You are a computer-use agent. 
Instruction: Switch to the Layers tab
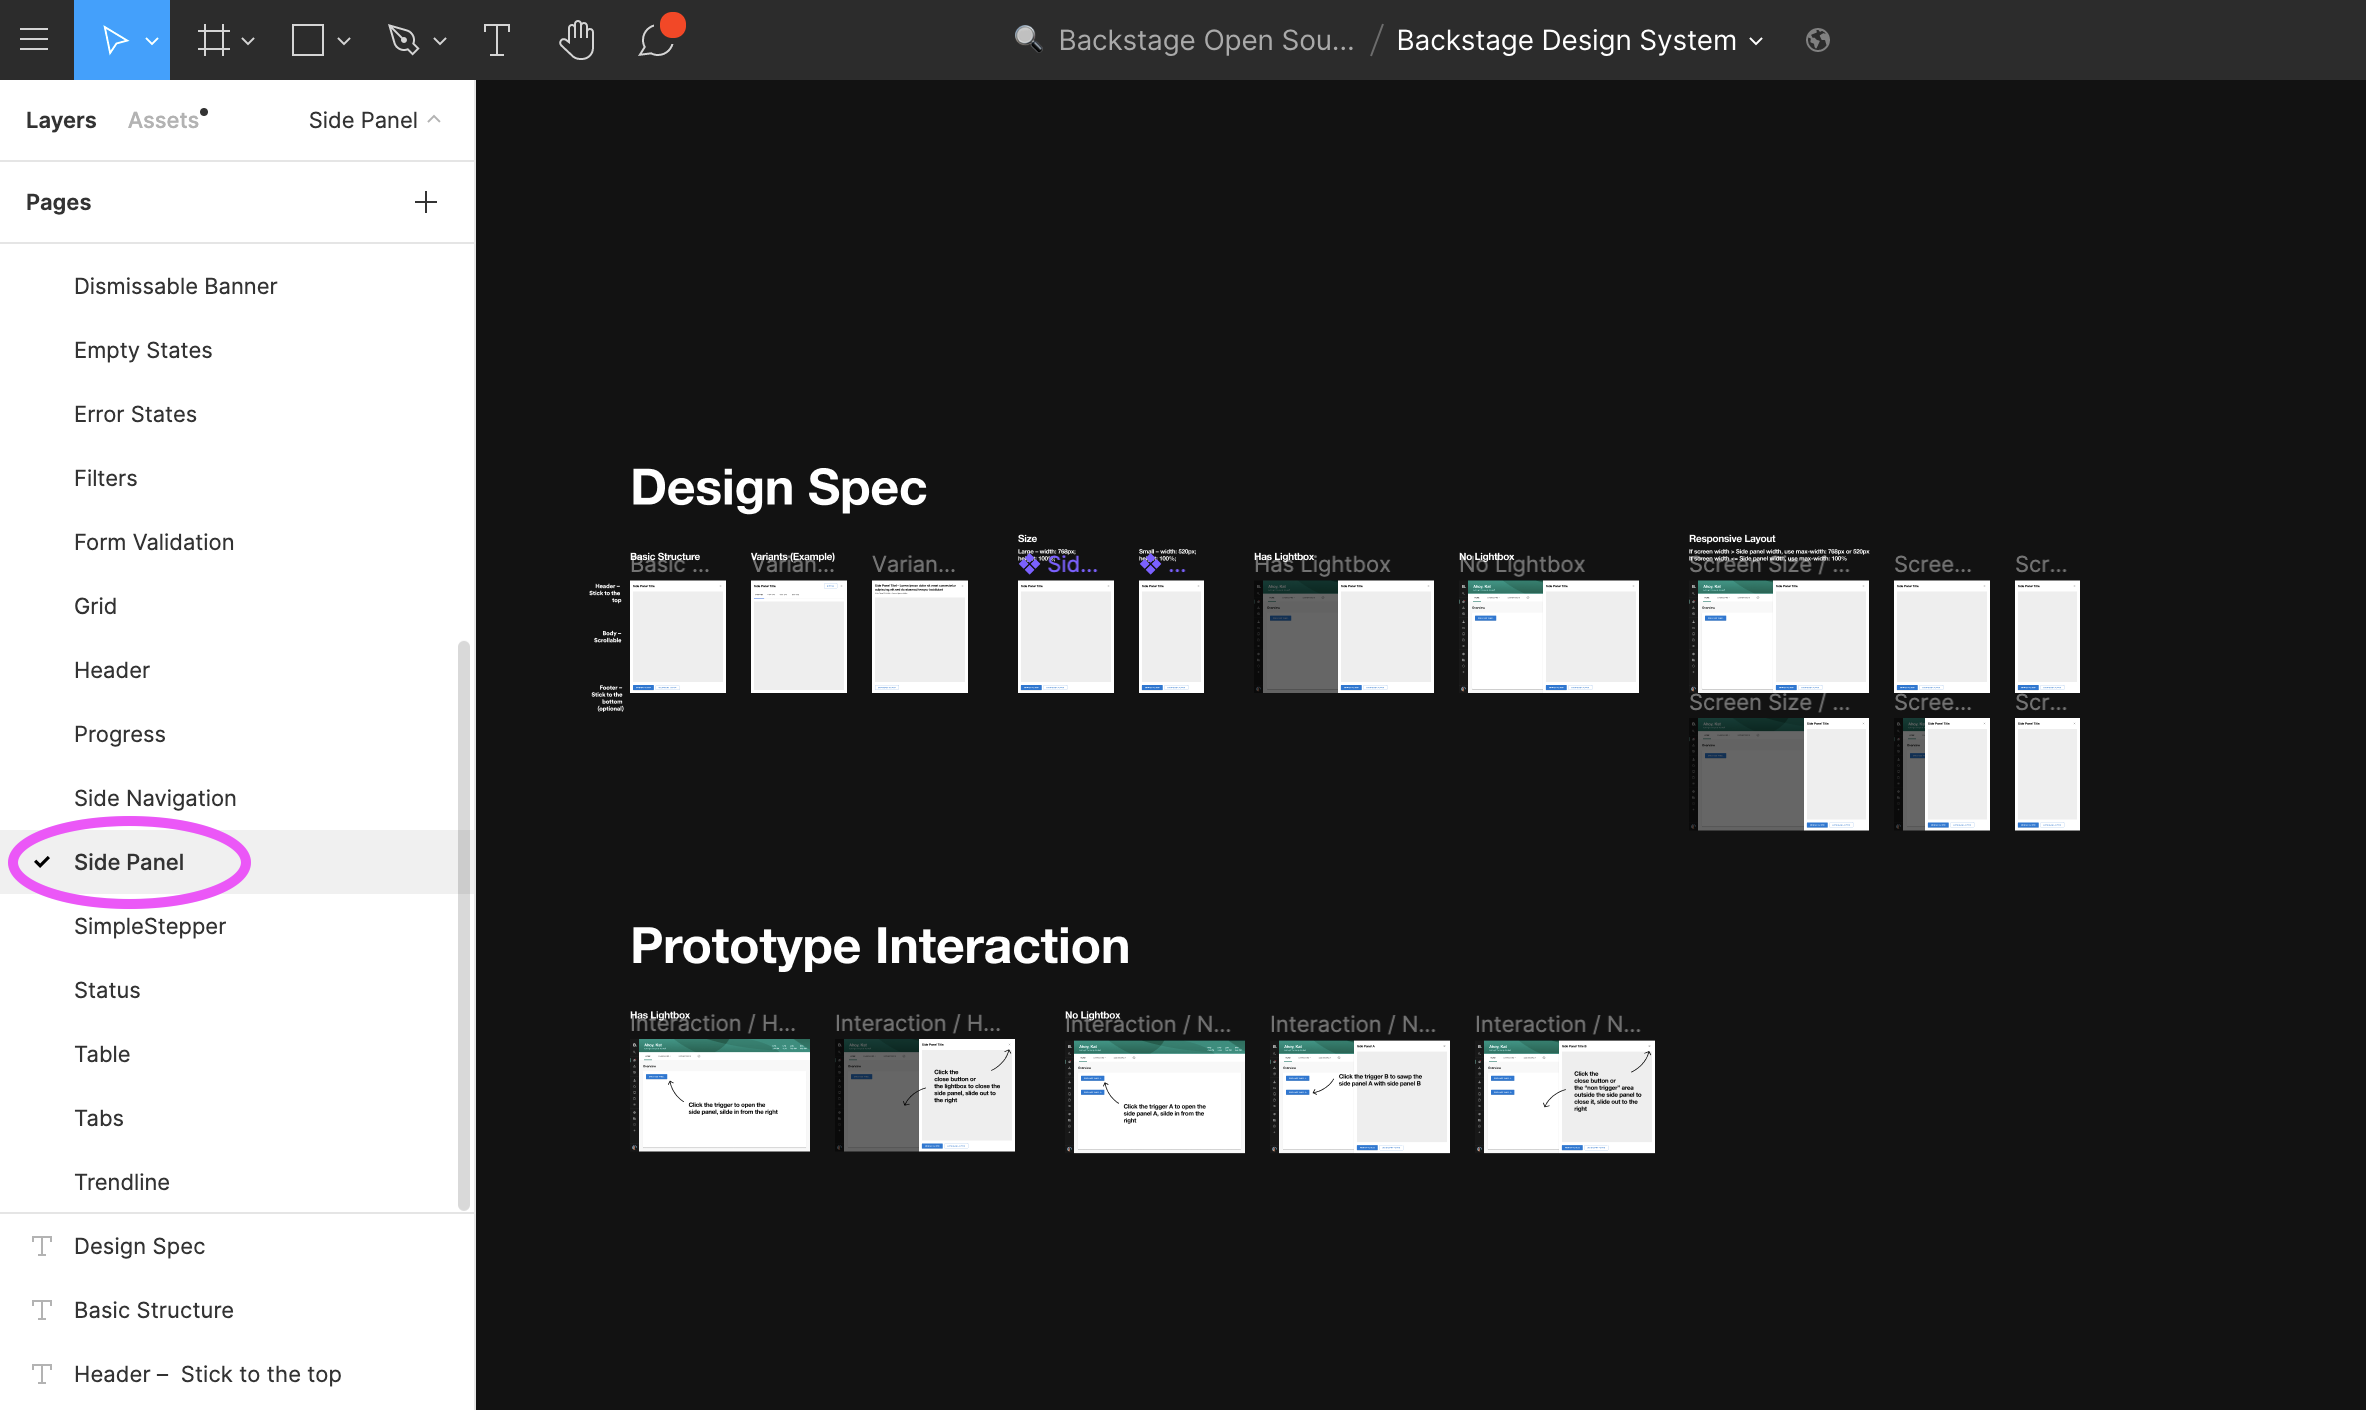click(60, 119)
